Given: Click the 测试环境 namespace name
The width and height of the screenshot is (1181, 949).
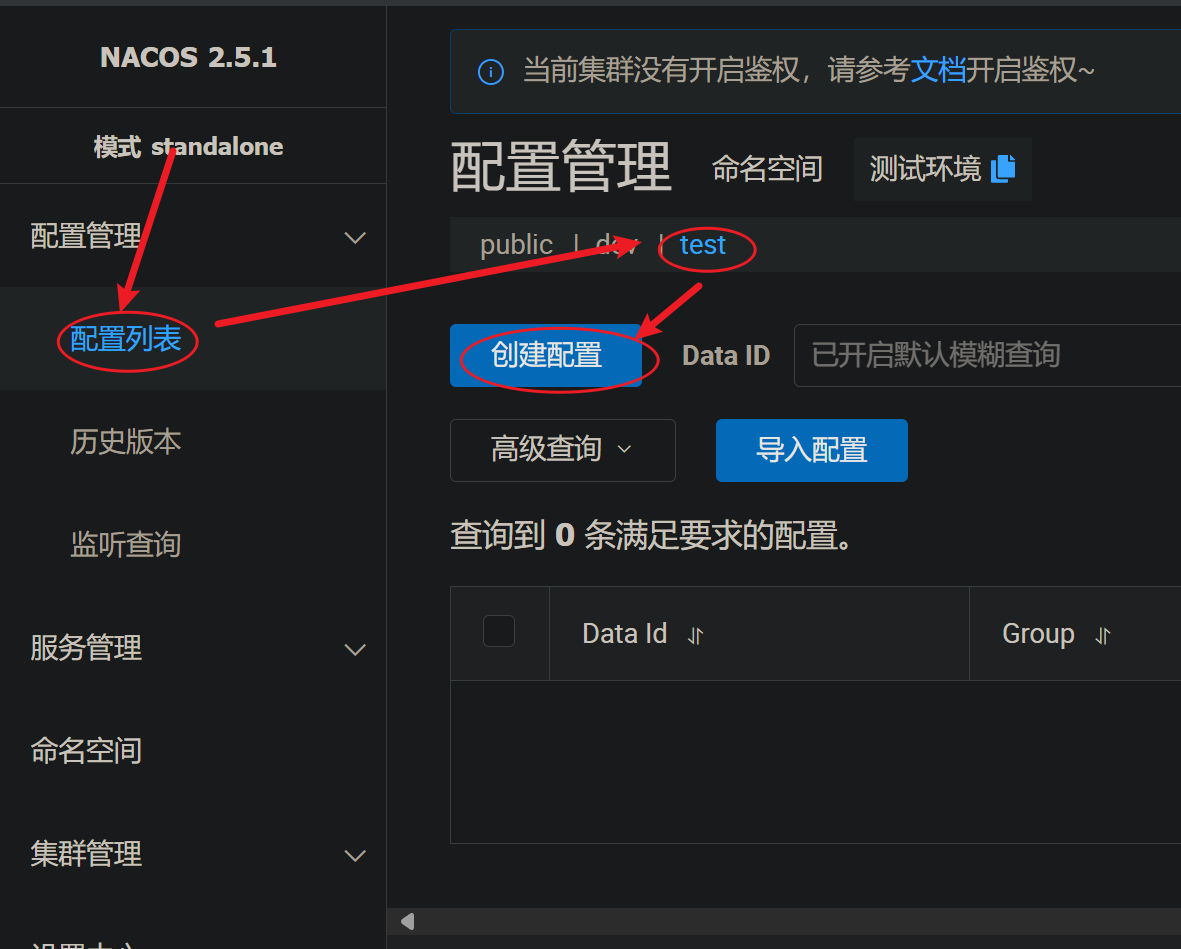Looking at the screenshot, I should point(925,169).
